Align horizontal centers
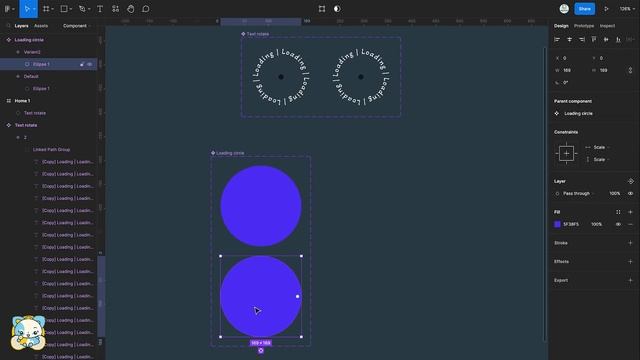Screen dimensions: 640x360 click(569, 40)
